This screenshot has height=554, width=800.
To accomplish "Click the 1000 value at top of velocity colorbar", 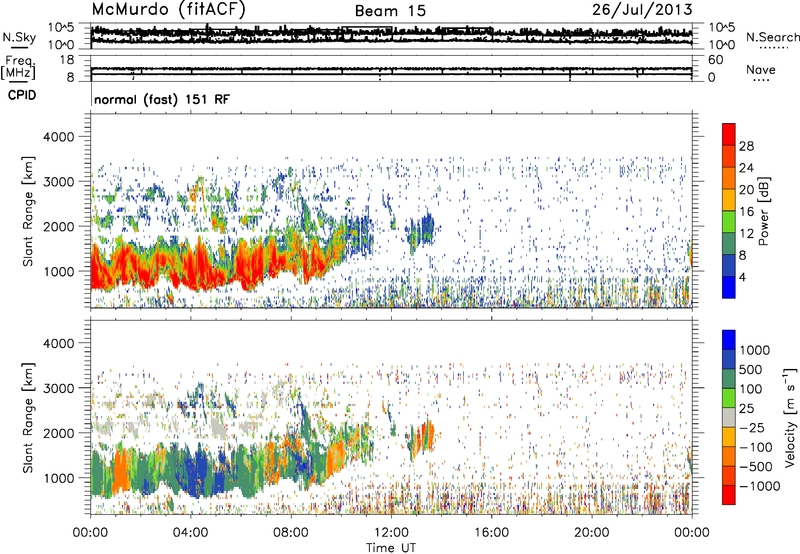I will click(x=754, y=350).
